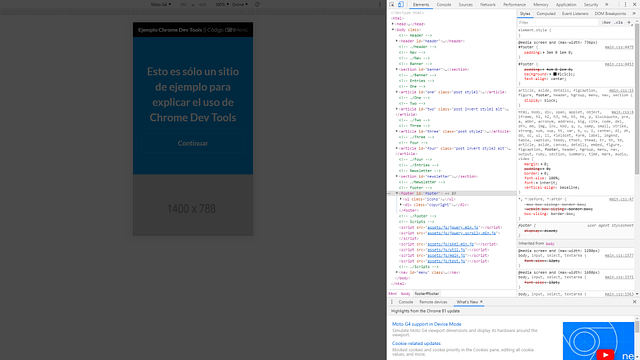Viewport: 640px width, 360px height.
Task: Play the What's New YouTube video
Action: click(605, 355)
